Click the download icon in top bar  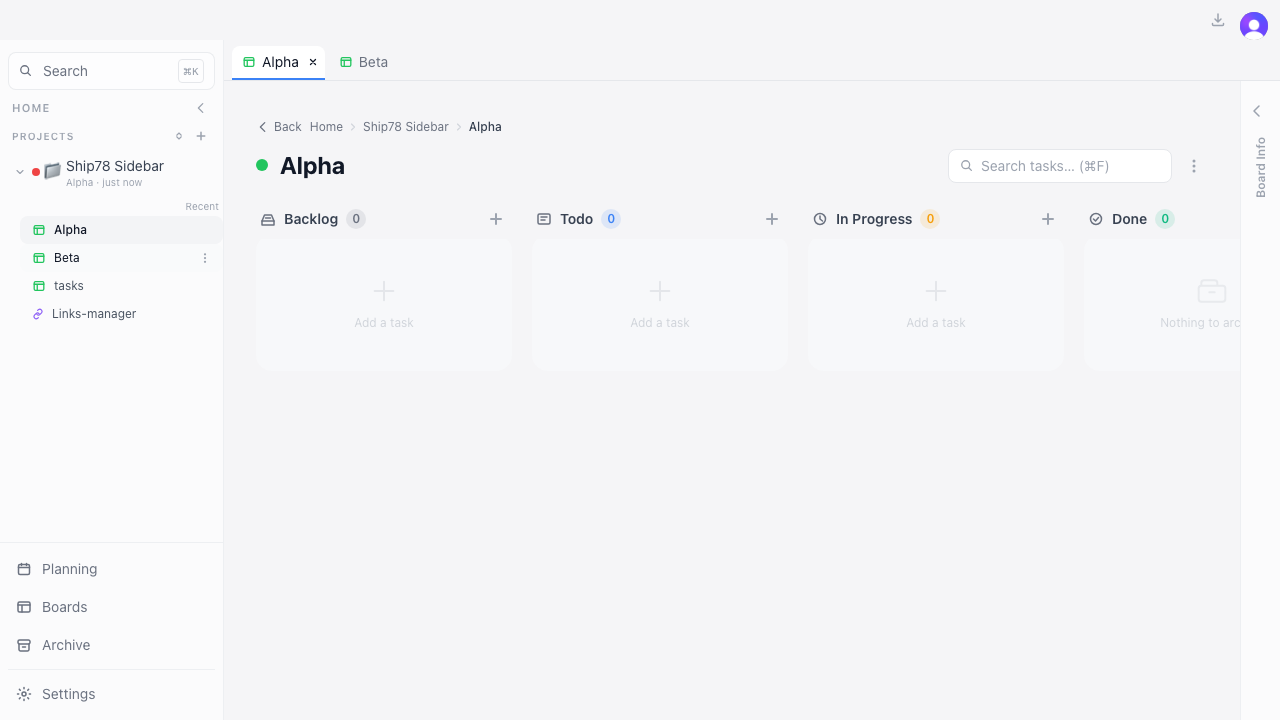tap(1218, 20)
